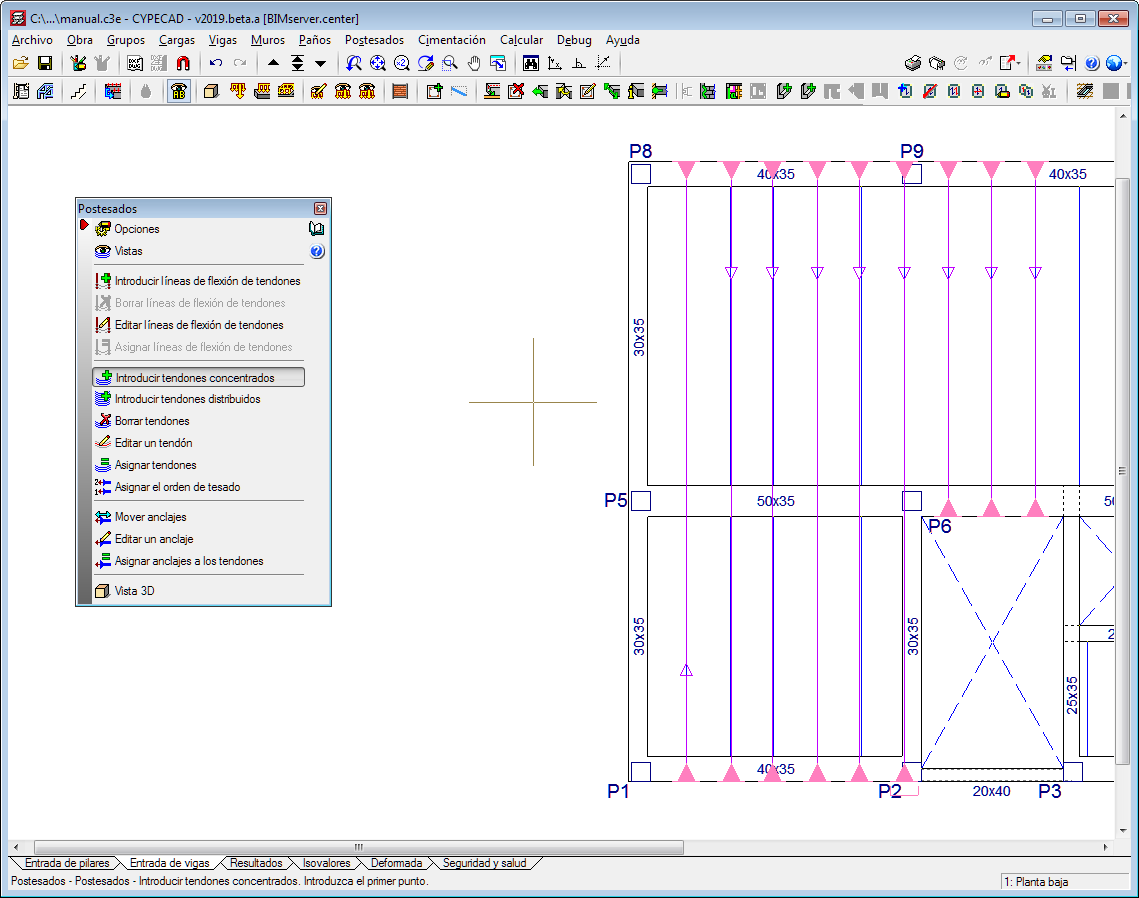
Task: Click the print icon
Action: click(913, 63)
